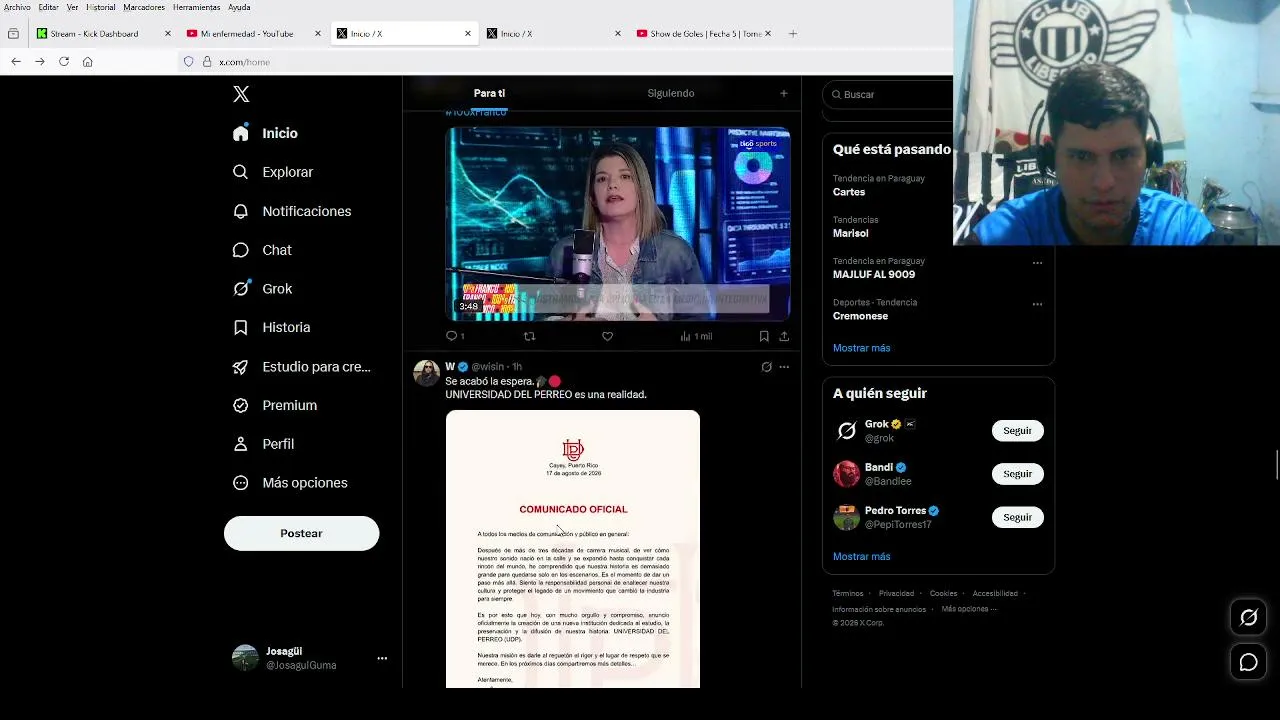Image resolution: width=1280 pixels, height=720 pixels.
Task: Open account menu dots beside Josagül
Action: (382, 658)
